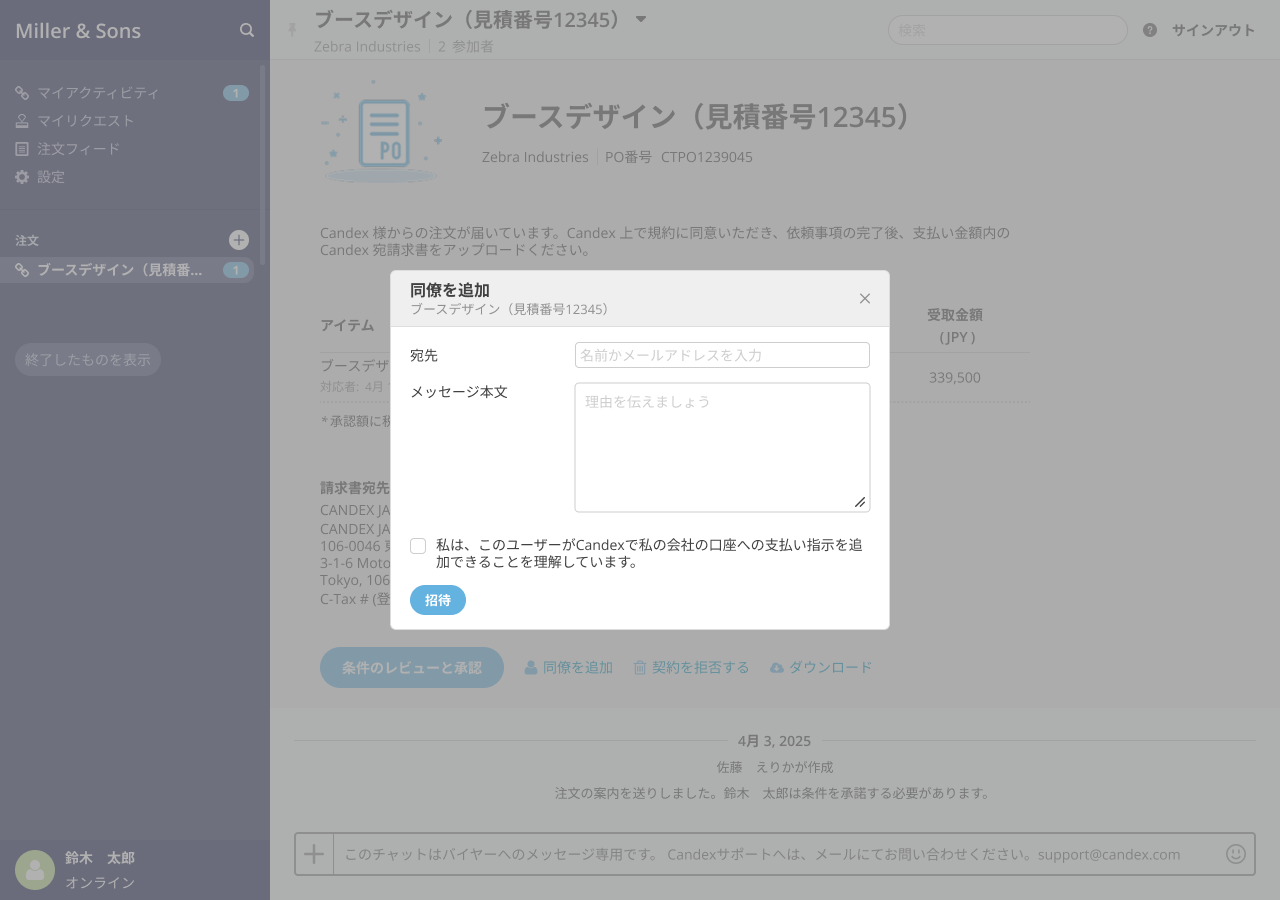Click the chat attachment plus button
The height and width of the screenshot is (900, 1280).
pos(314,854)
